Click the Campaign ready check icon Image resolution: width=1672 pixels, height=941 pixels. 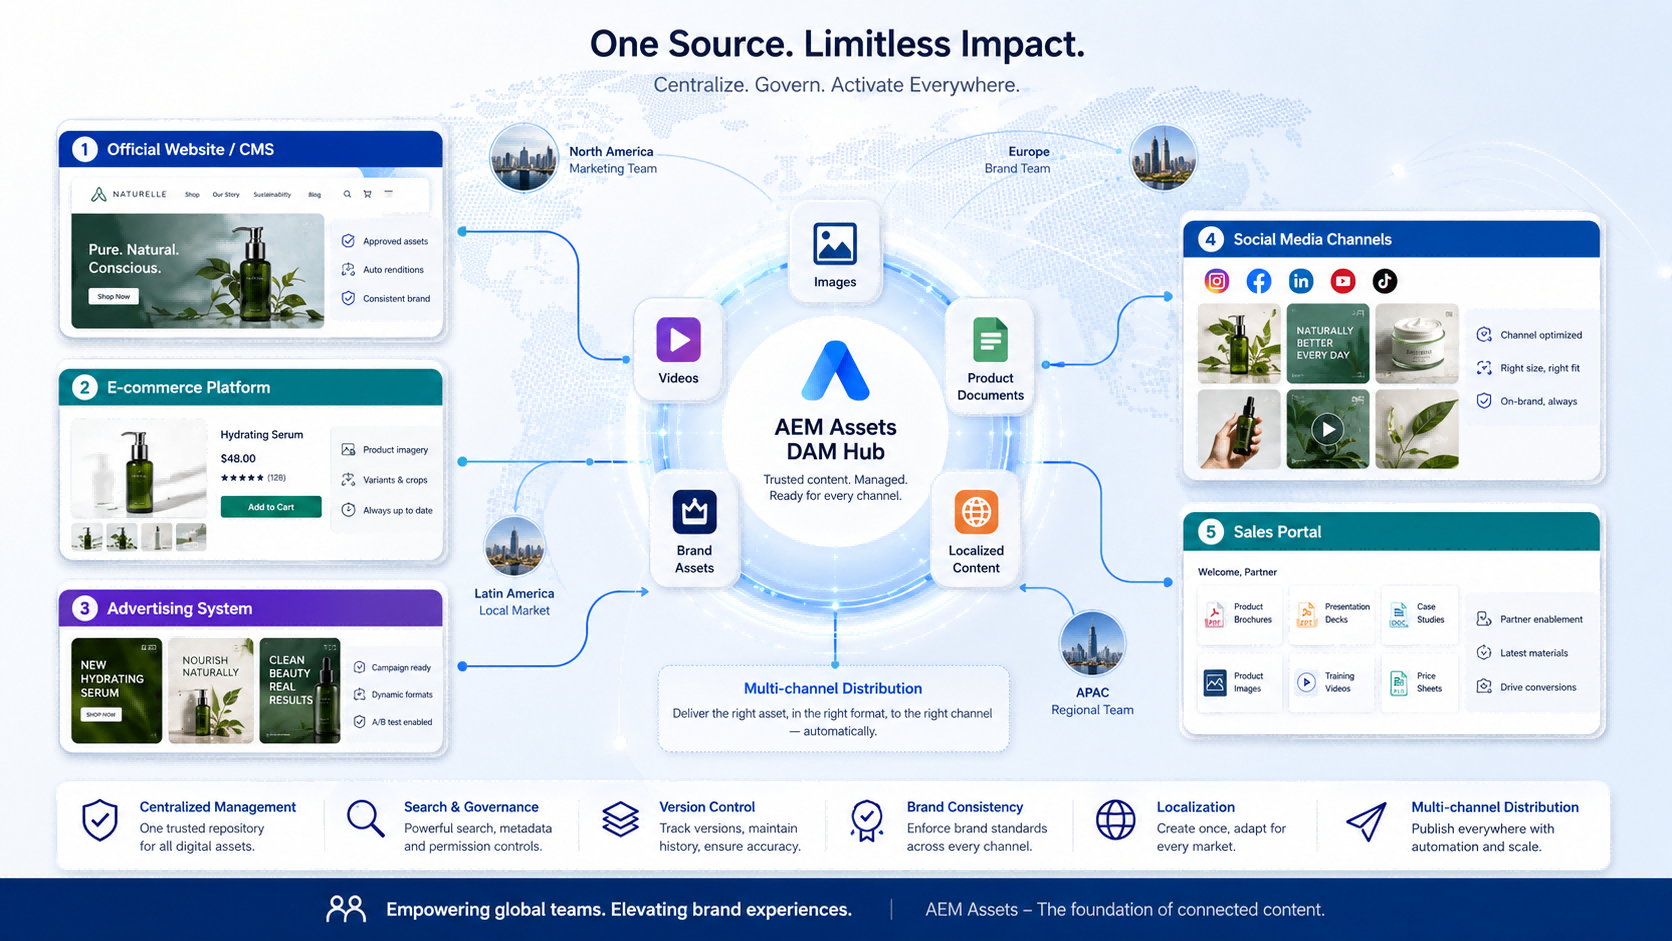pyautogui.click(x=359, y=667)
